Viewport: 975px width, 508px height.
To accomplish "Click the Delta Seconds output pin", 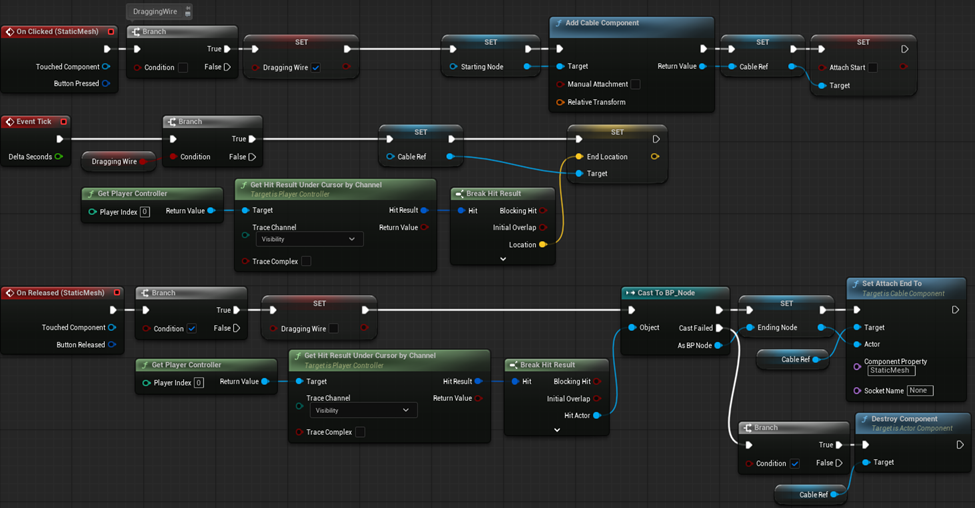I will (58, 157).
